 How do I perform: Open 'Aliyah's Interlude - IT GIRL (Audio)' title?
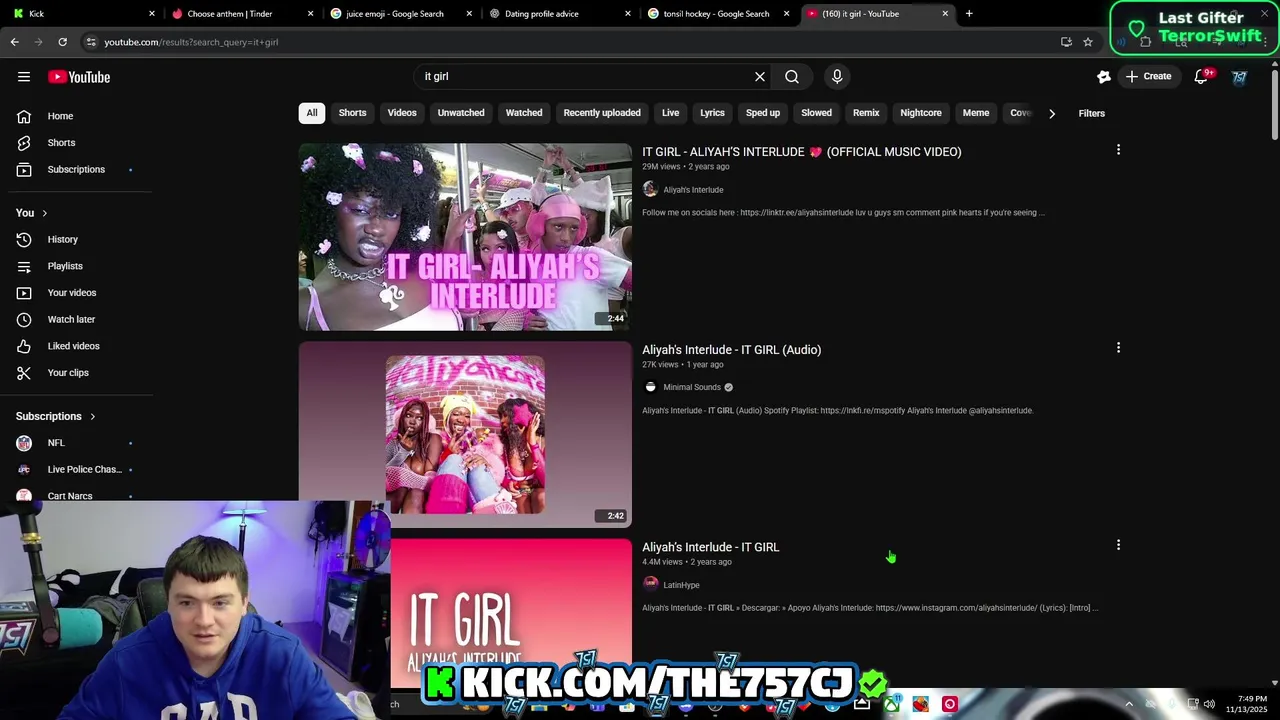pos(731,350)
